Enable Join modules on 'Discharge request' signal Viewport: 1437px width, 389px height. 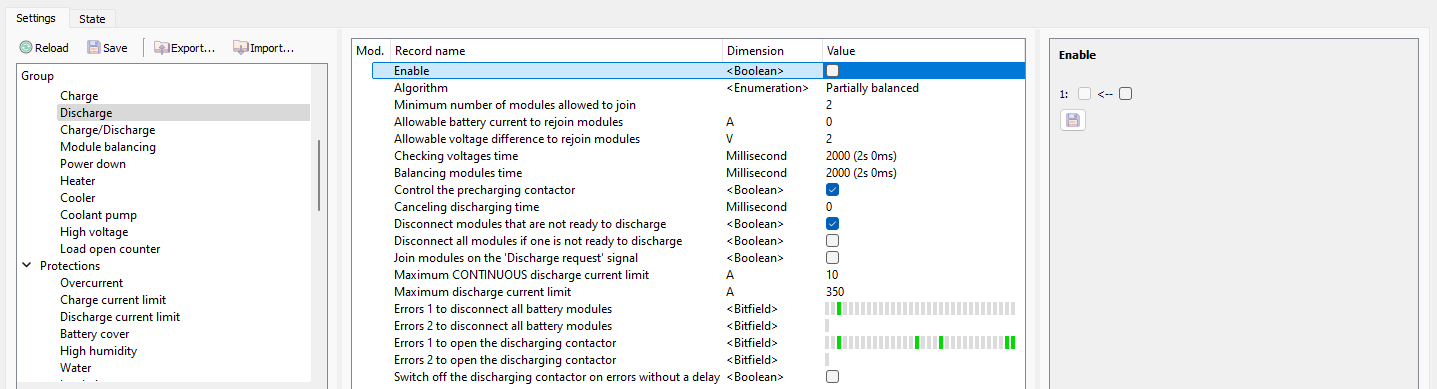[x=832, y=258]
